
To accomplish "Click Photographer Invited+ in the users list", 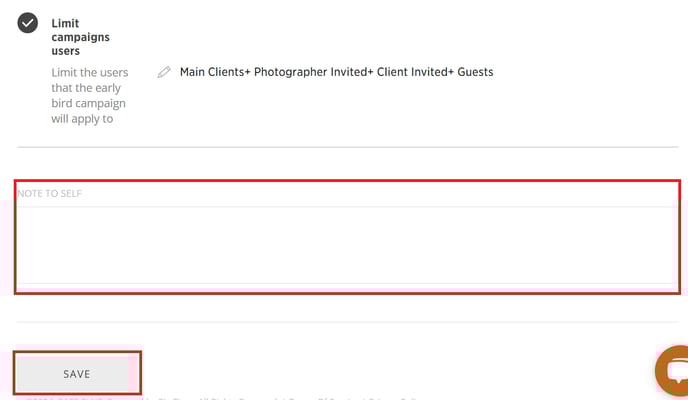I will click(x=314, y=72).
